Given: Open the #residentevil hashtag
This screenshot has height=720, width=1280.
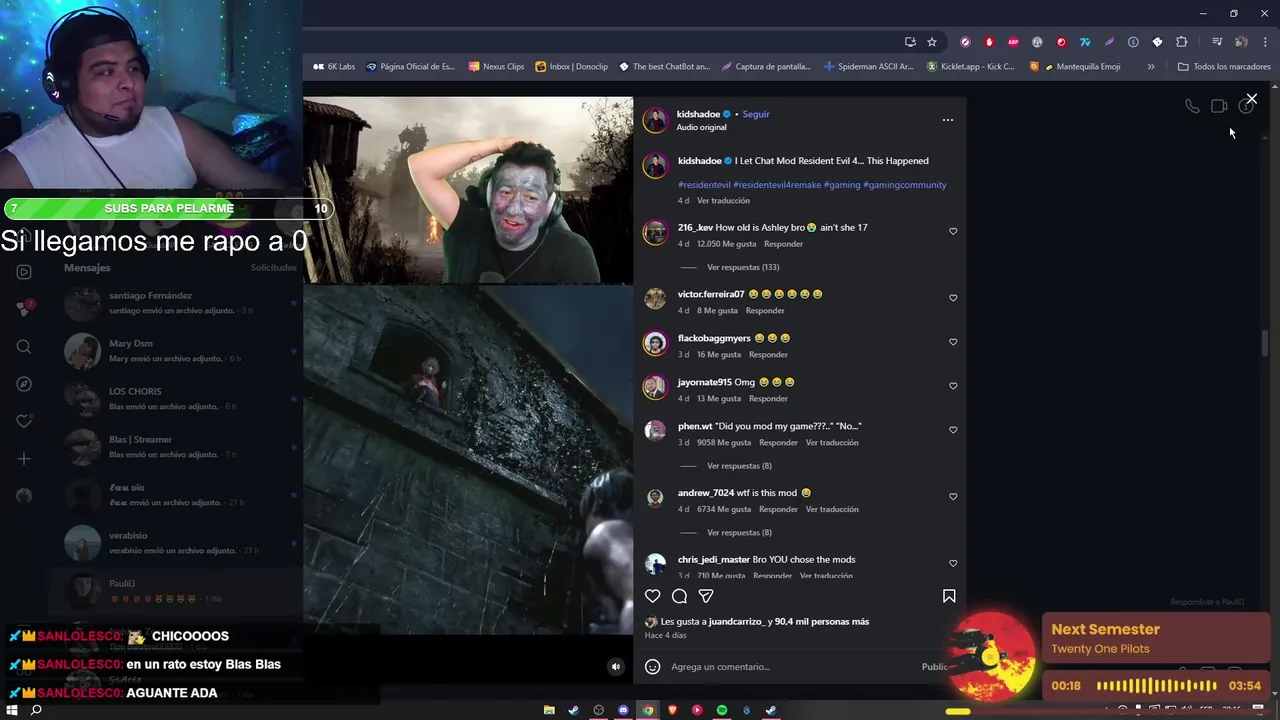Looking at the screenshot, I should pos(704,185).
